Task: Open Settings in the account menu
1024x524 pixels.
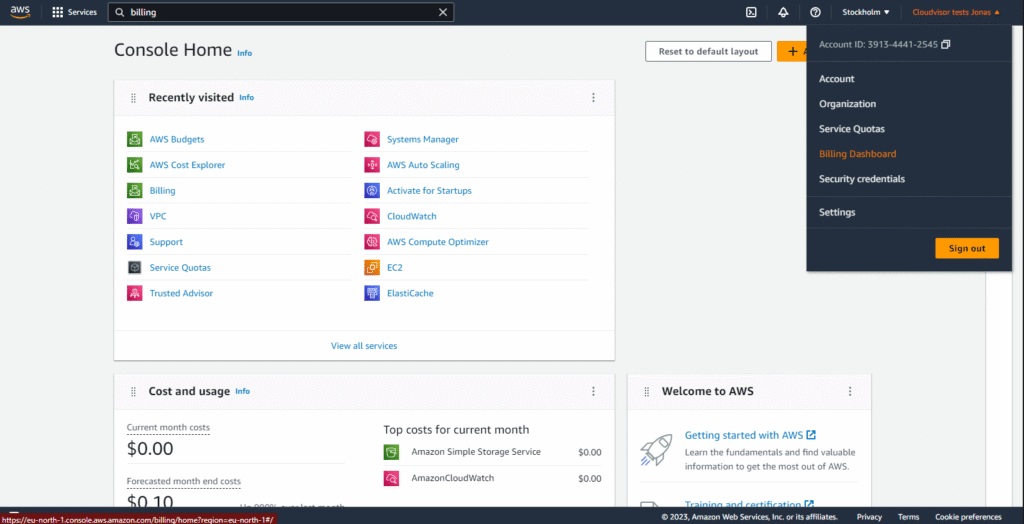Action: pos(837,212)
